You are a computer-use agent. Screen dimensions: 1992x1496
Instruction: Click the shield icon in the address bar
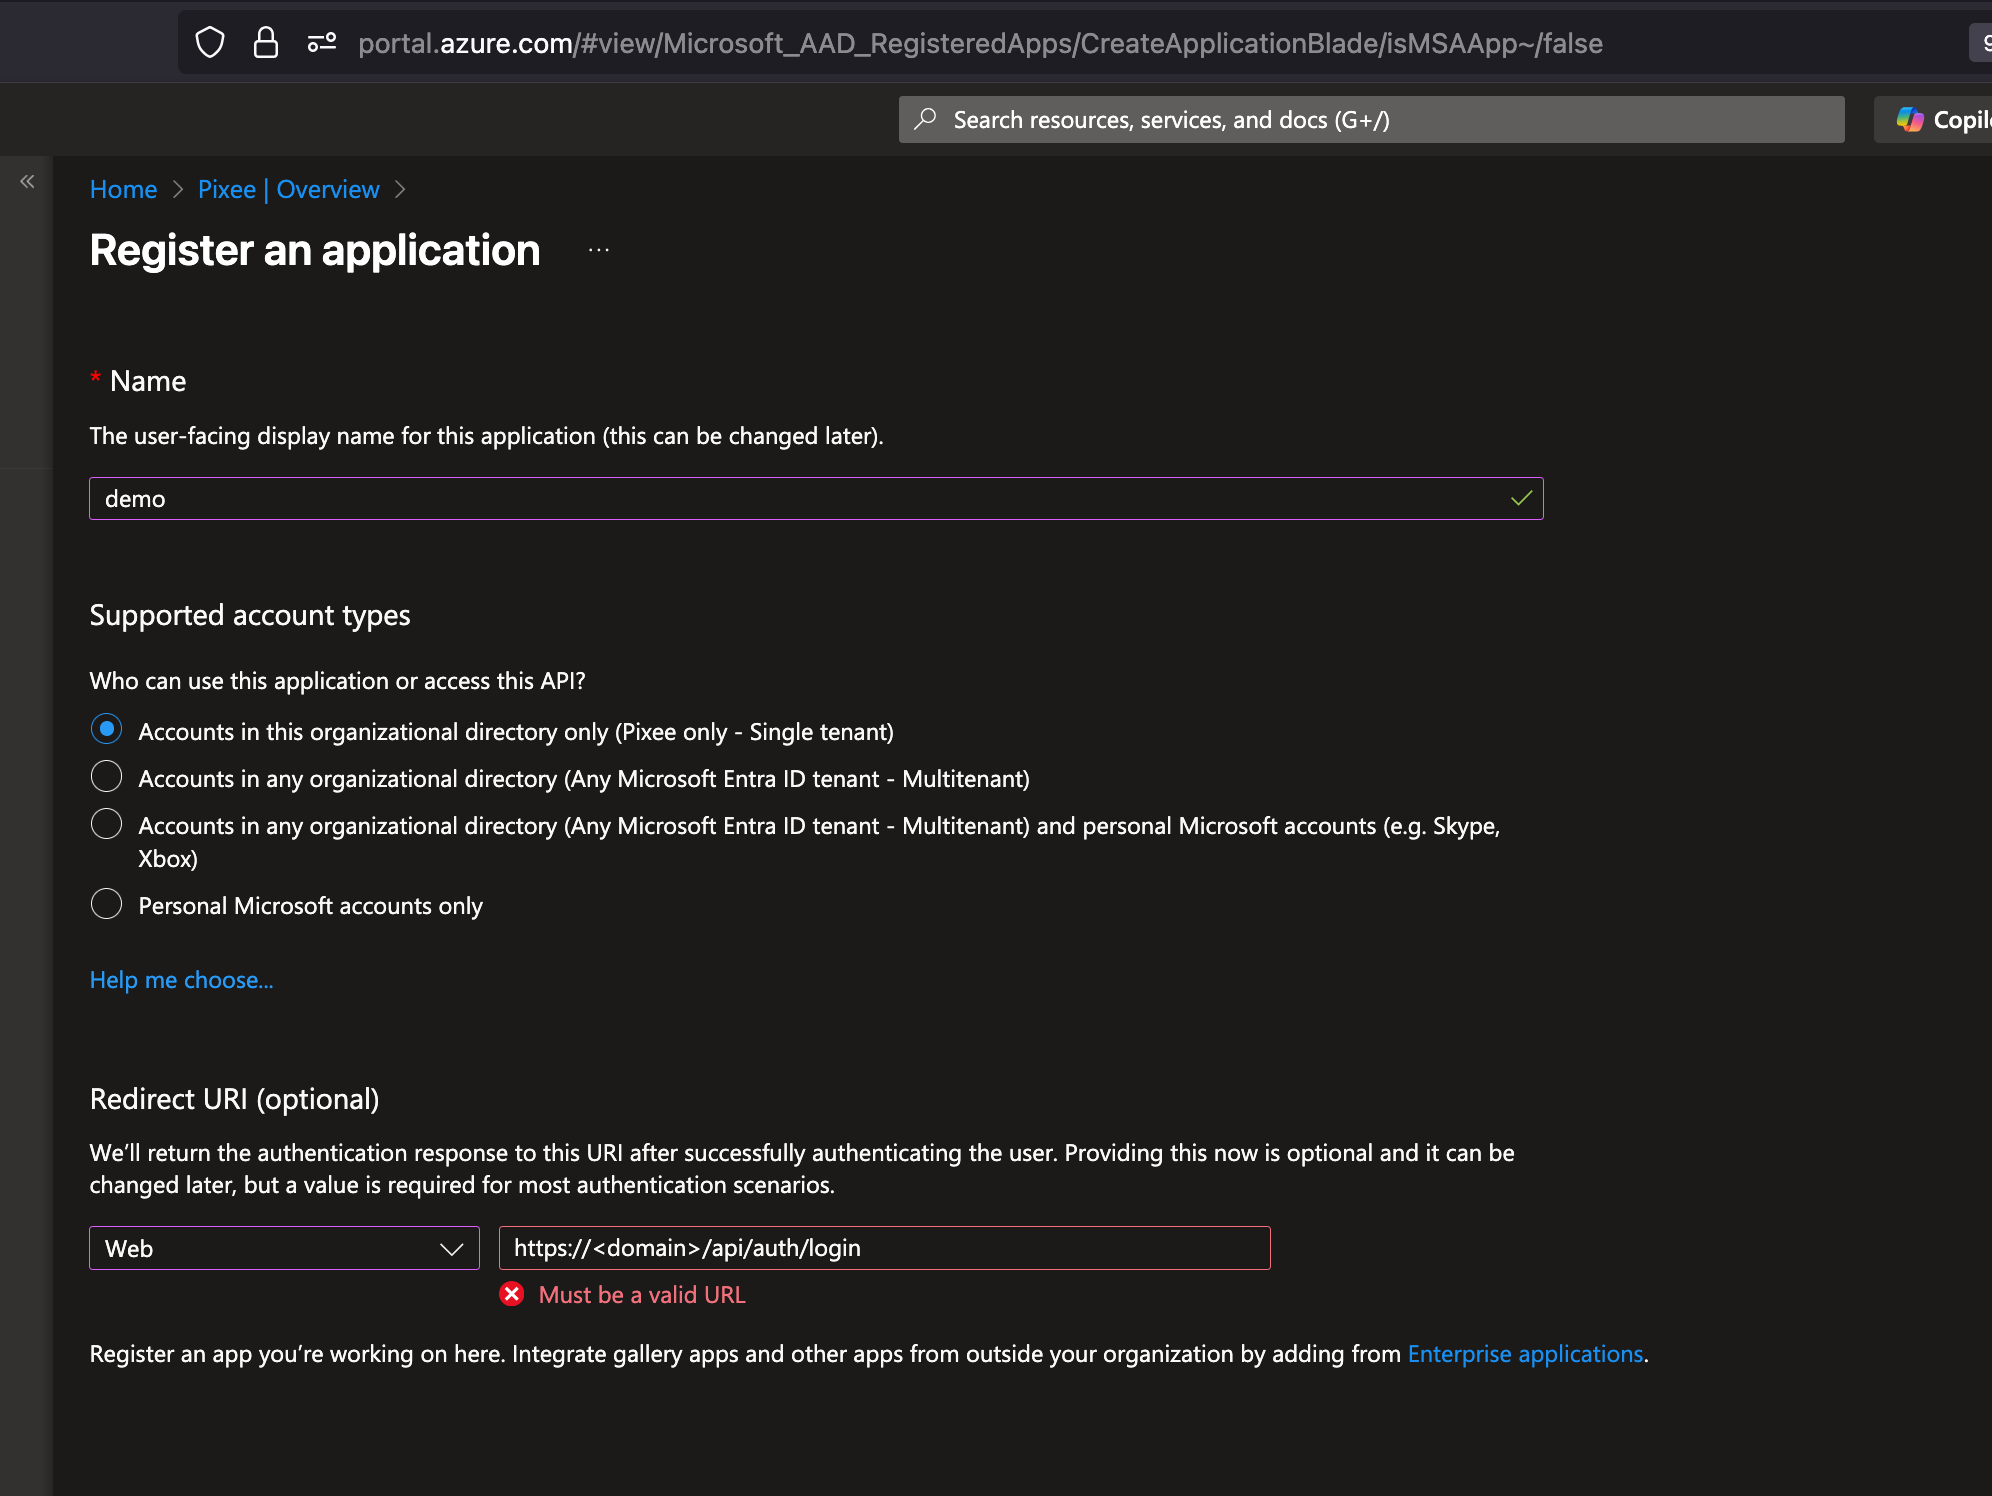(209, 42)
